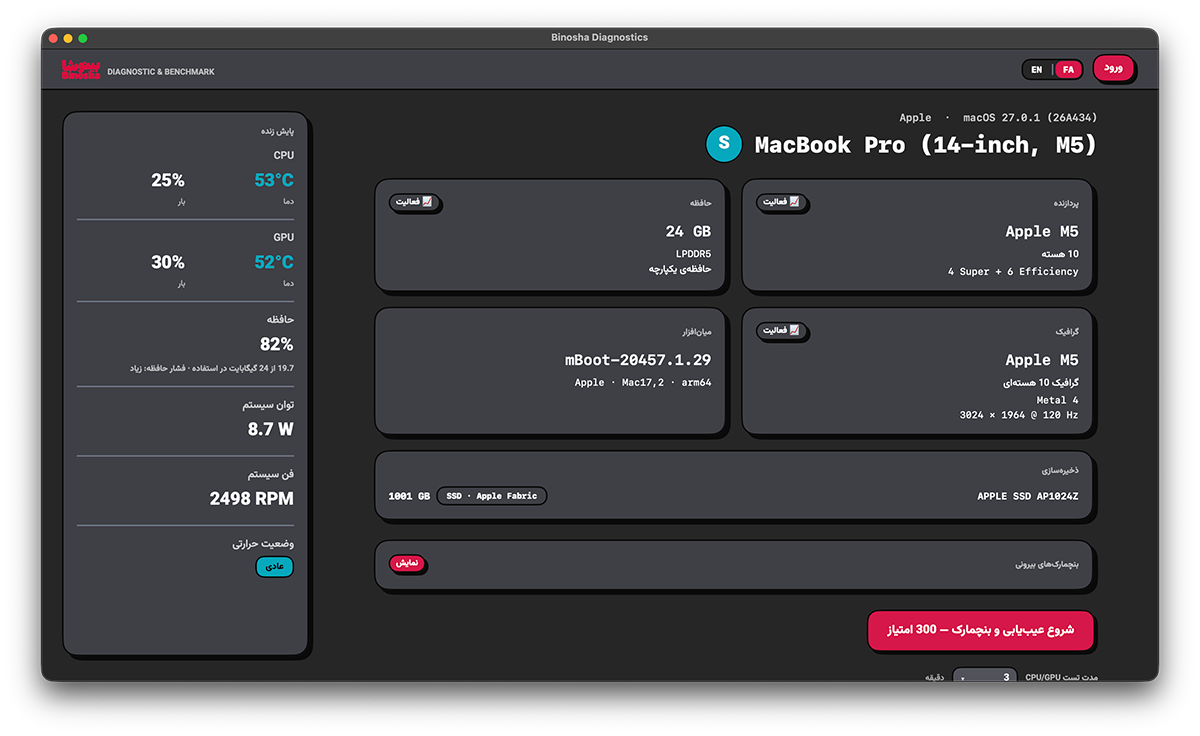Open the فعالیت activity chart for the پردازنده card
1200x736 pixels.
782,202
